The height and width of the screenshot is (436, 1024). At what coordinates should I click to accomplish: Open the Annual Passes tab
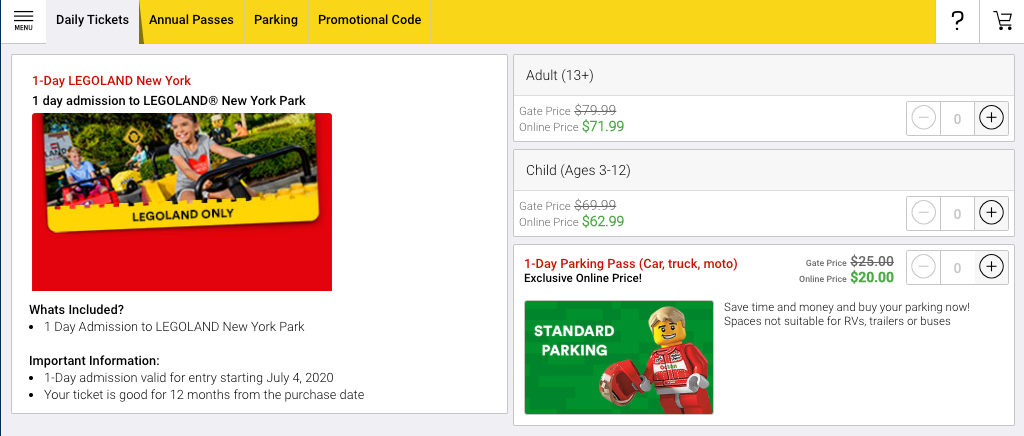point(191,20)
